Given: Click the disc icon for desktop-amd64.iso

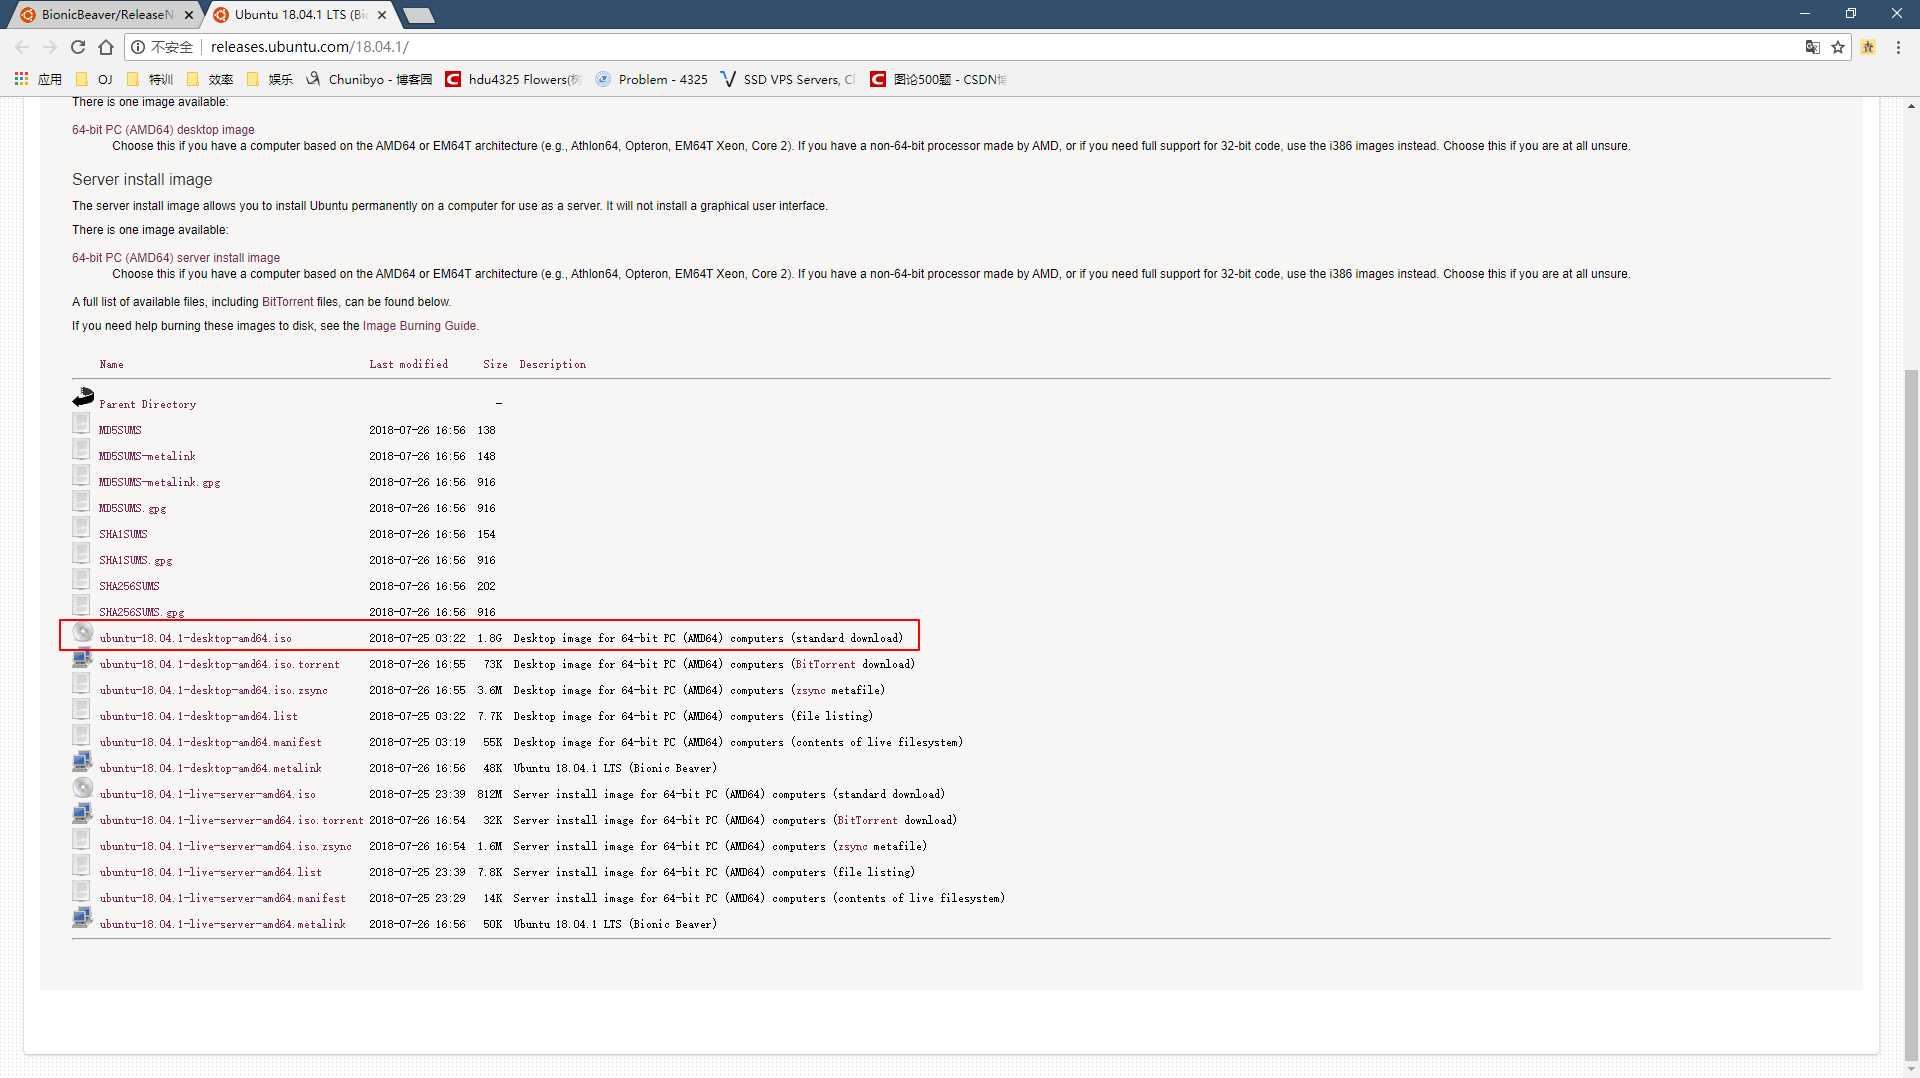Looking at the screenshot, I should 83,632.
